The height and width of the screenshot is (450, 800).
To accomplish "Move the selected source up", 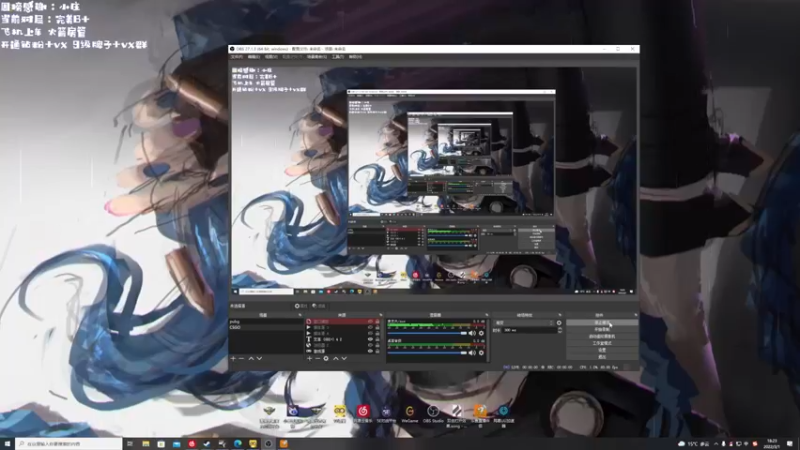I will [x=336, y=358].
